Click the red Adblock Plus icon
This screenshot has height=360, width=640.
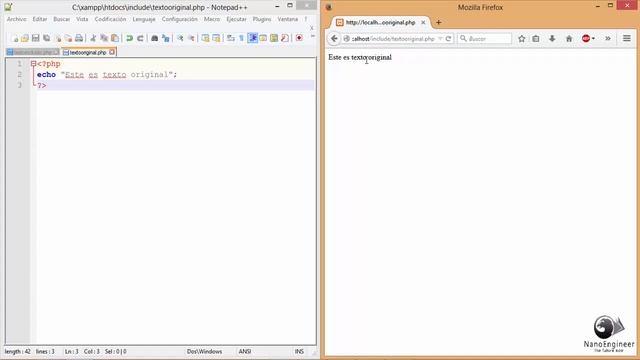(586, 39)
